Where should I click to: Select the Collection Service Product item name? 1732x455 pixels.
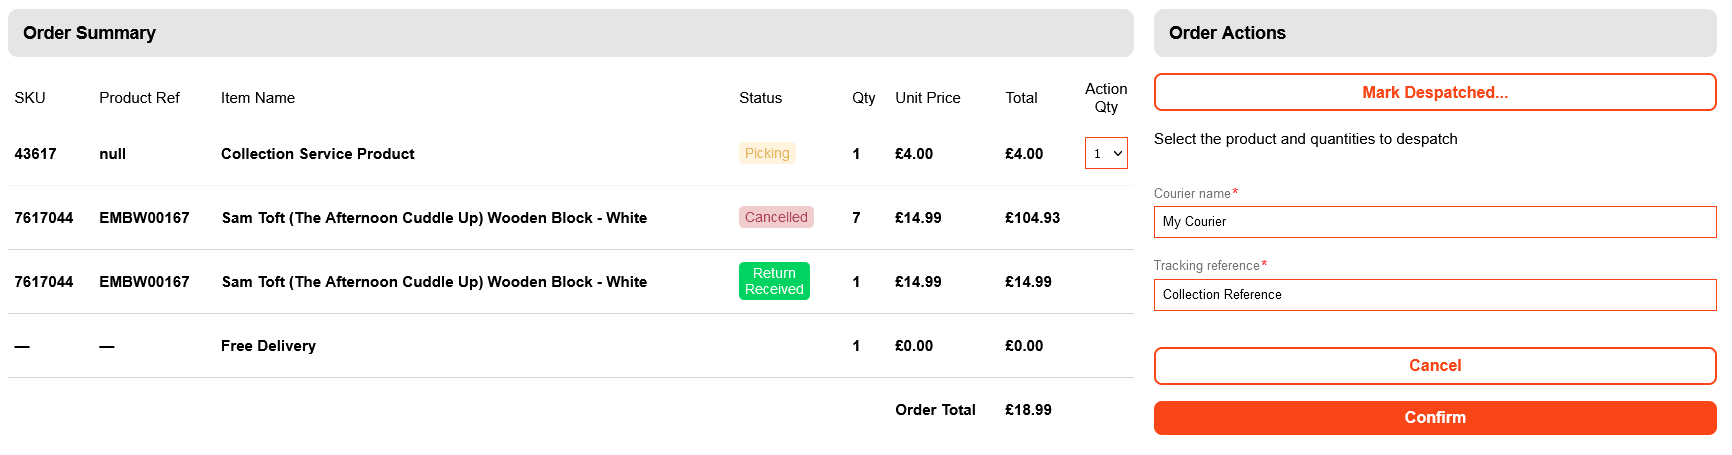point(317,154)
